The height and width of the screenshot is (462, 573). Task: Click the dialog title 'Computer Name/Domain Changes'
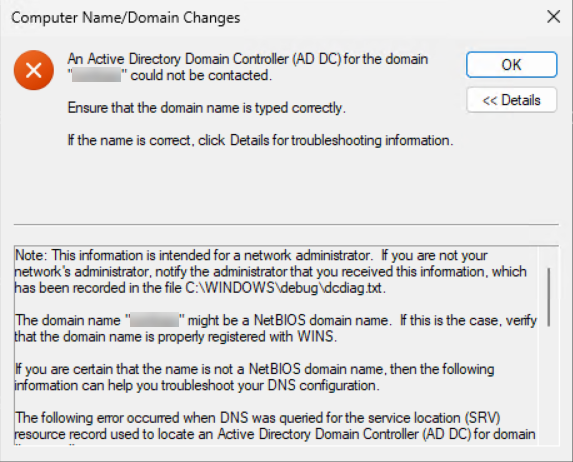point(126,18)
